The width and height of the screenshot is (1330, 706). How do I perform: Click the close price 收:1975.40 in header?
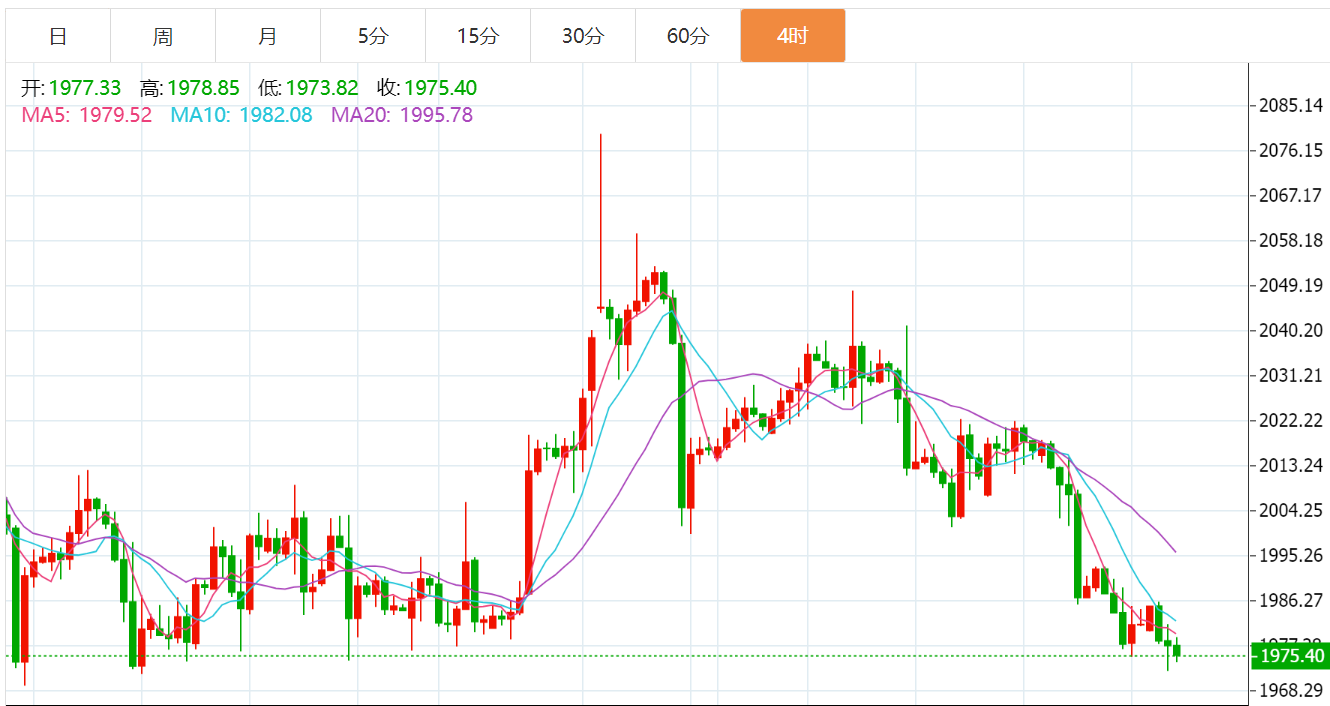pyautogui.click(x=427, y=89)
